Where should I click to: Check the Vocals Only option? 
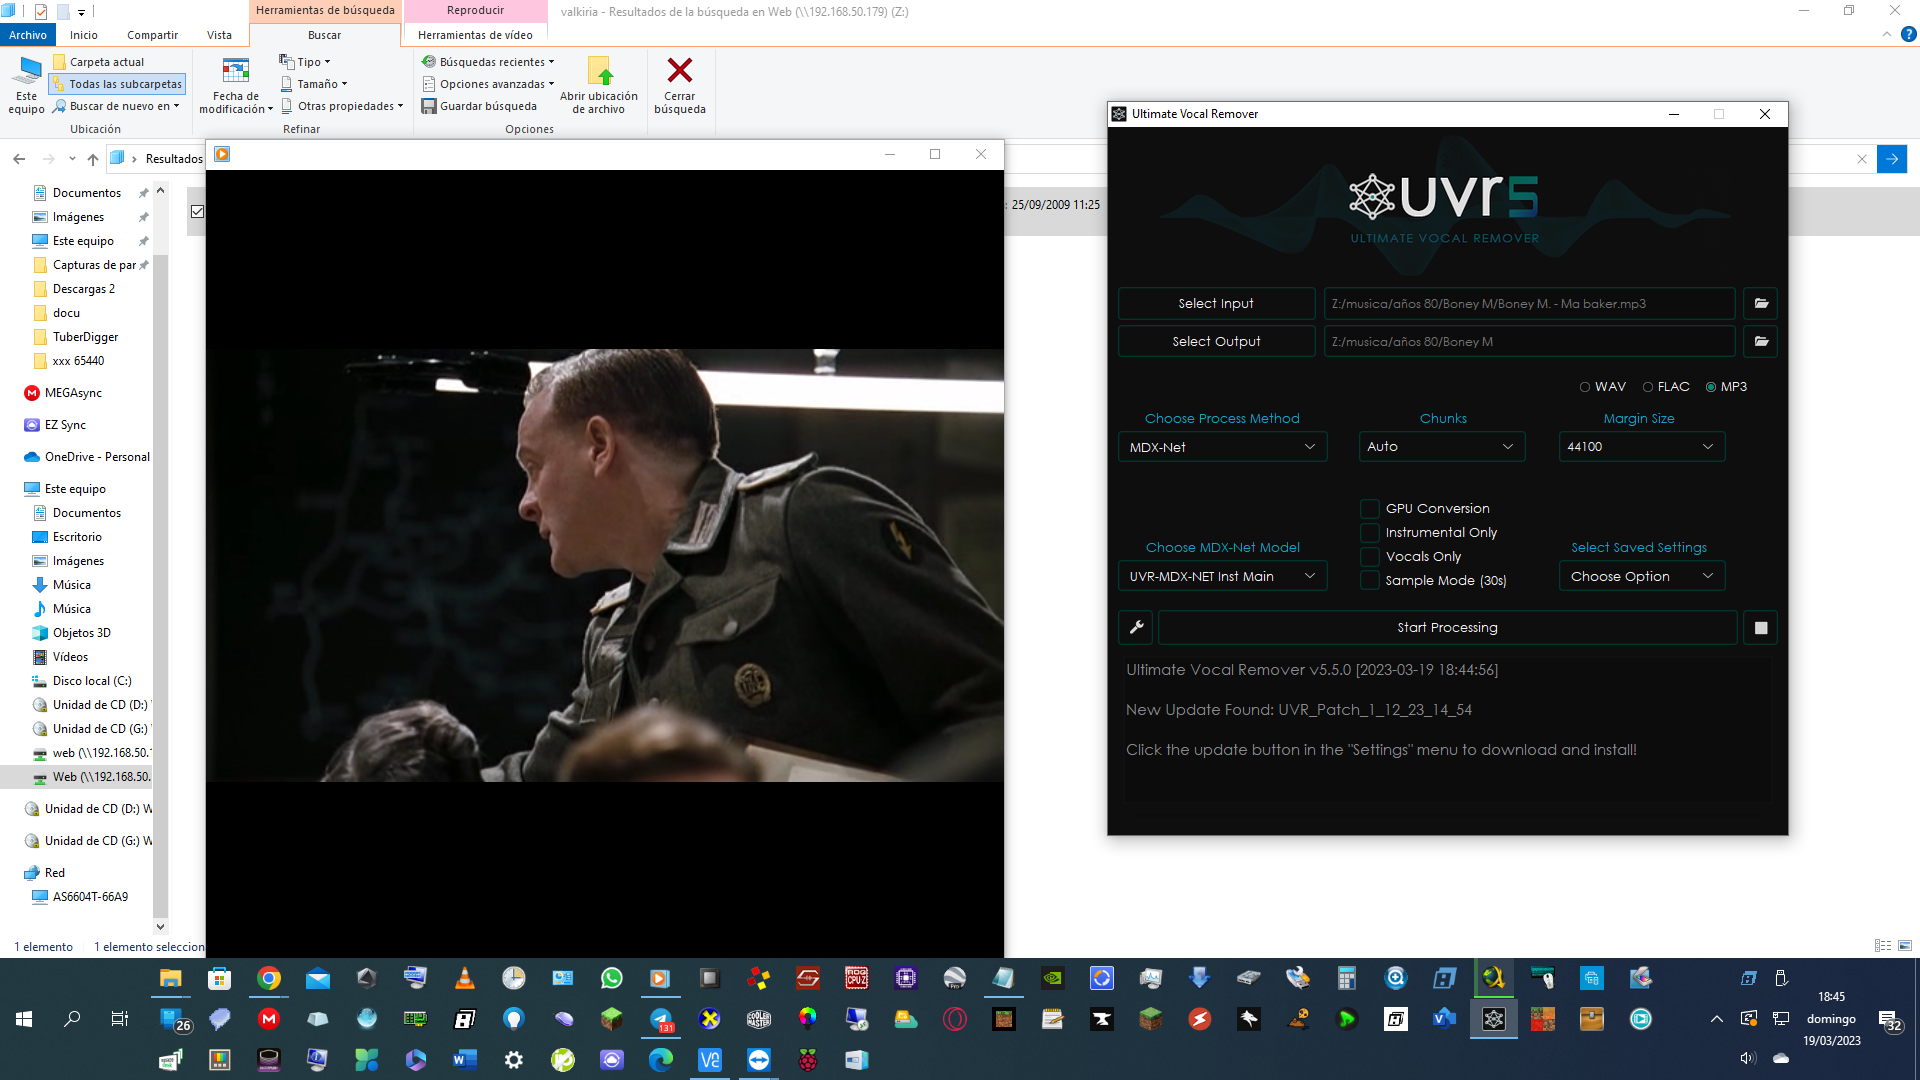click(1370, 557)
